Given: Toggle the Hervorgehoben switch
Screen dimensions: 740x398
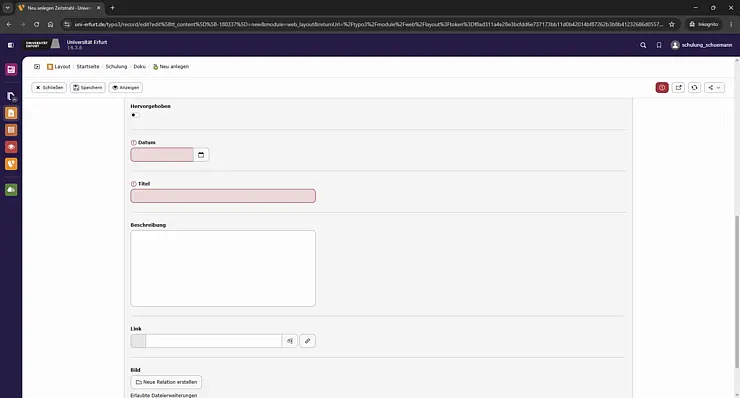Looking at the screenshot, I should pos(135,115).
